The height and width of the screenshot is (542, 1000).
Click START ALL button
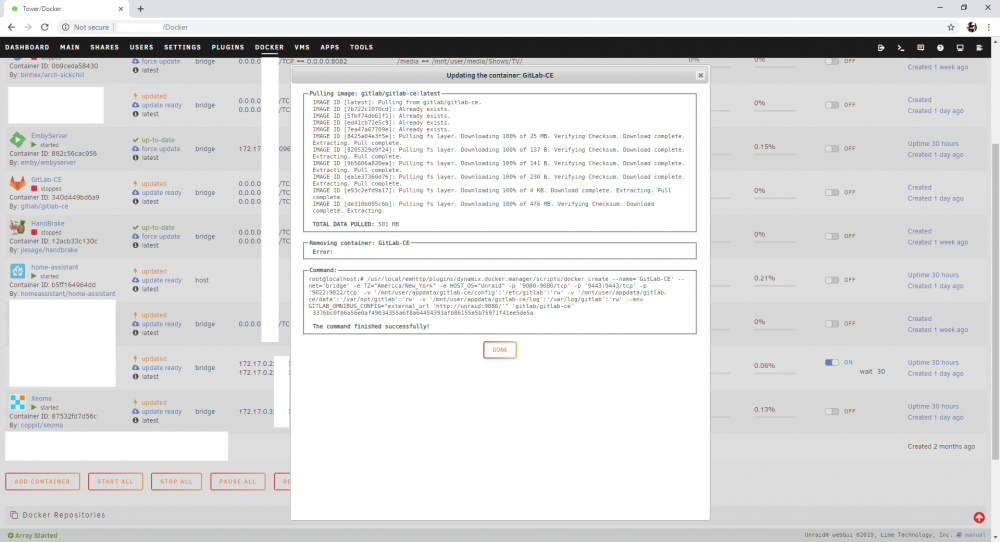tap(115, 481)
